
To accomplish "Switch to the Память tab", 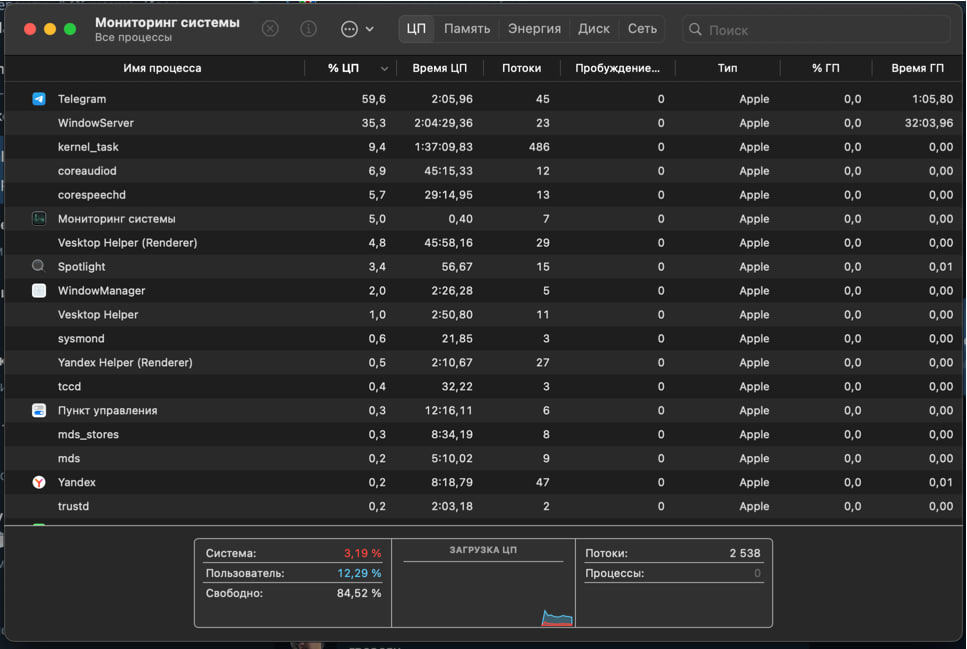I will coord(467,29).
